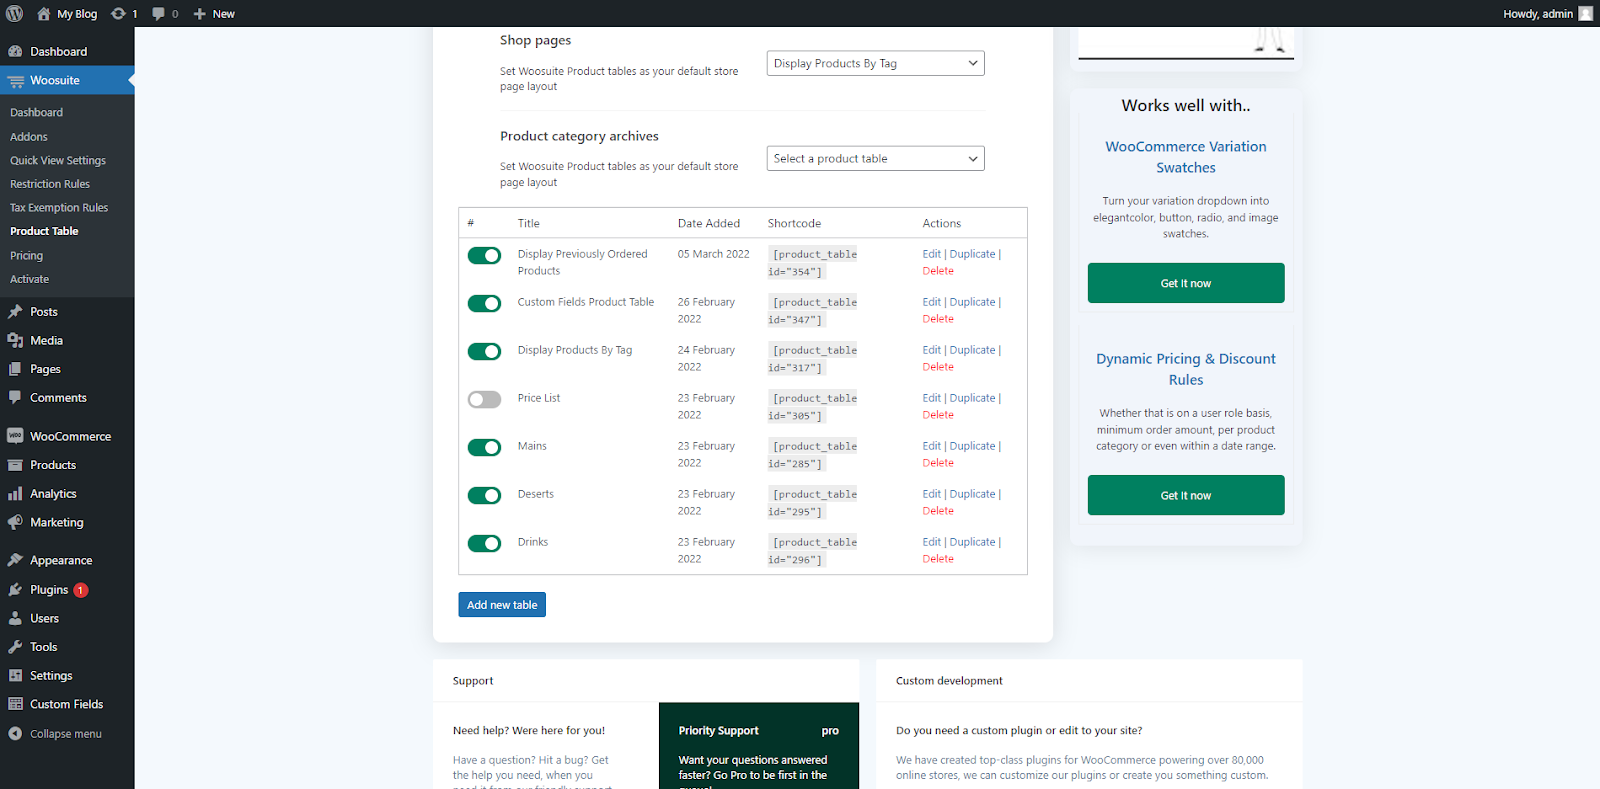Toggle the Drinks table switch
Viewport: 1600px width, 789px height.
(484, 543)
